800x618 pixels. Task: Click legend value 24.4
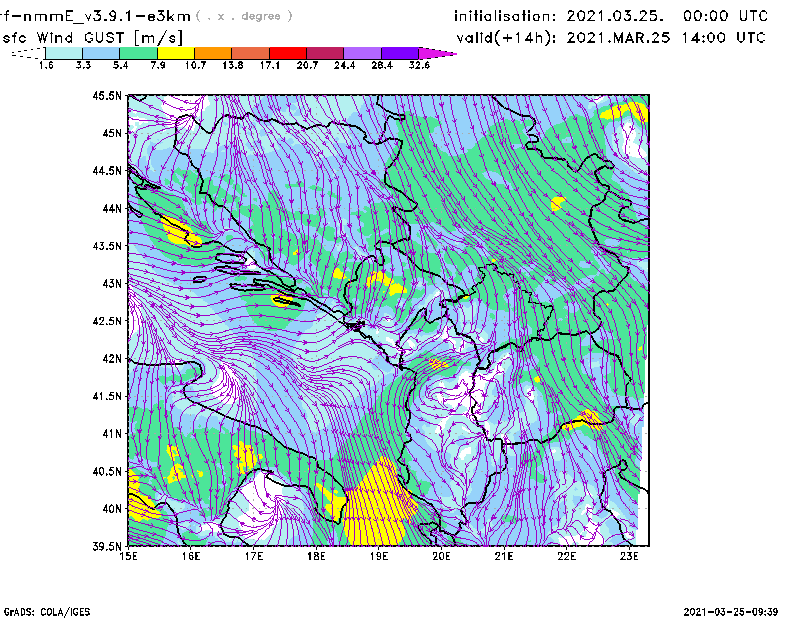pos(344,65)
